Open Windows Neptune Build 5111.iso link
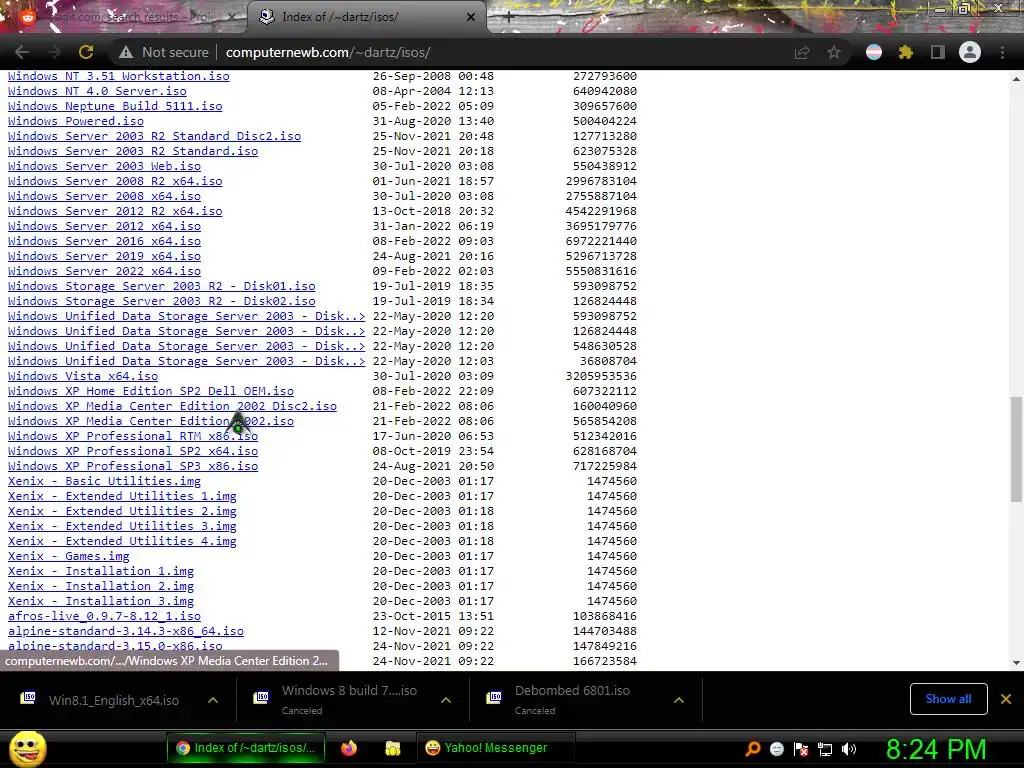The height and width of the screenshot is (768, 1024). pyautogui.click(x=115, y=106)
